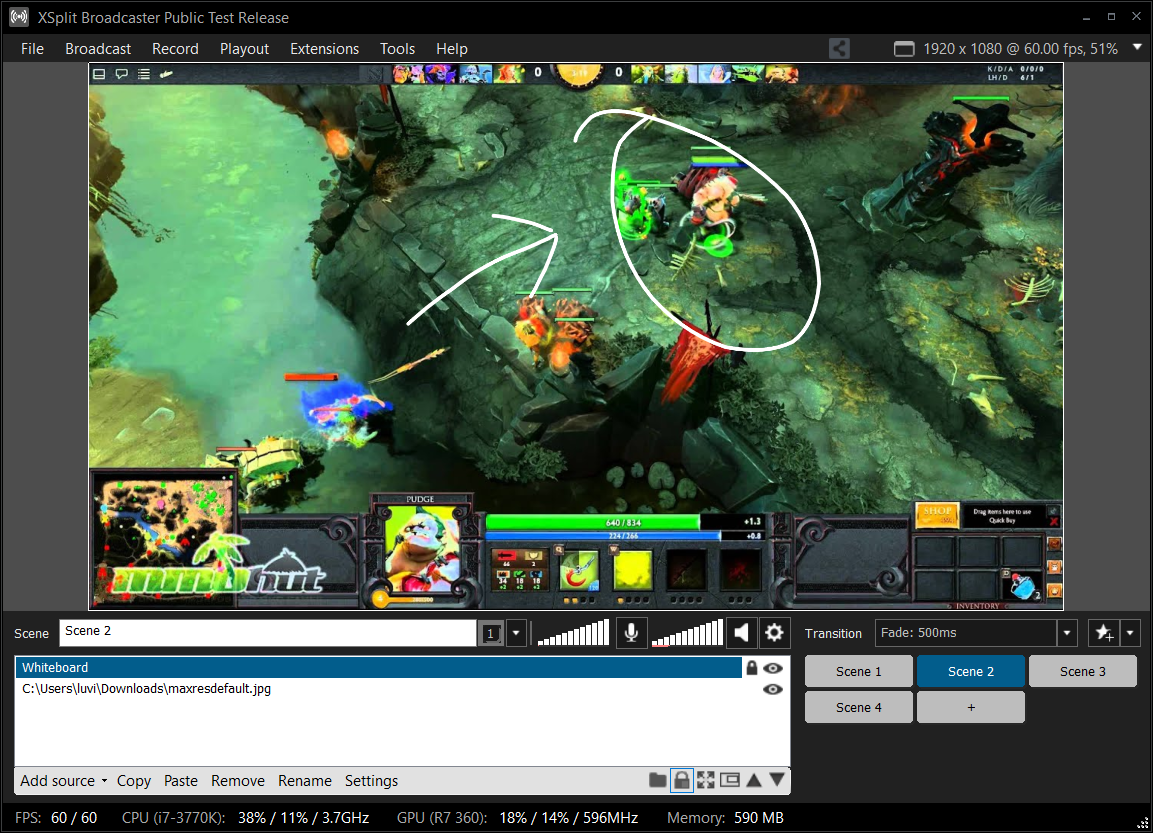Click the game preview canvas

coord(576,337)
